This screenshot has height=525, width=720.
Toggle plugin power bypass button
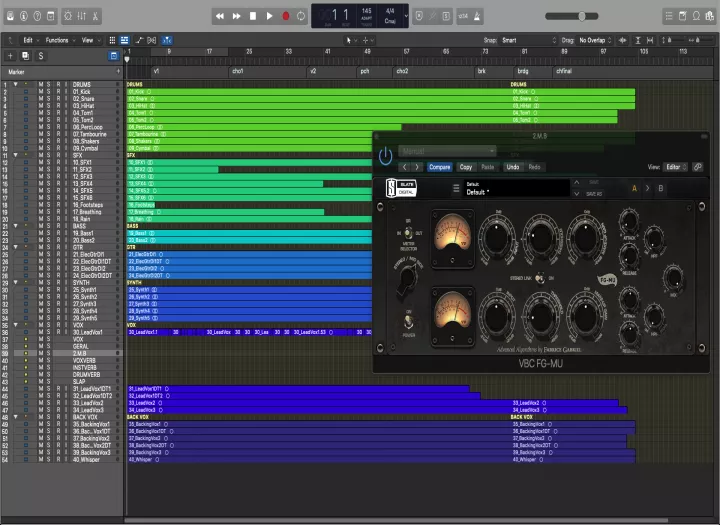click(385, 156)
